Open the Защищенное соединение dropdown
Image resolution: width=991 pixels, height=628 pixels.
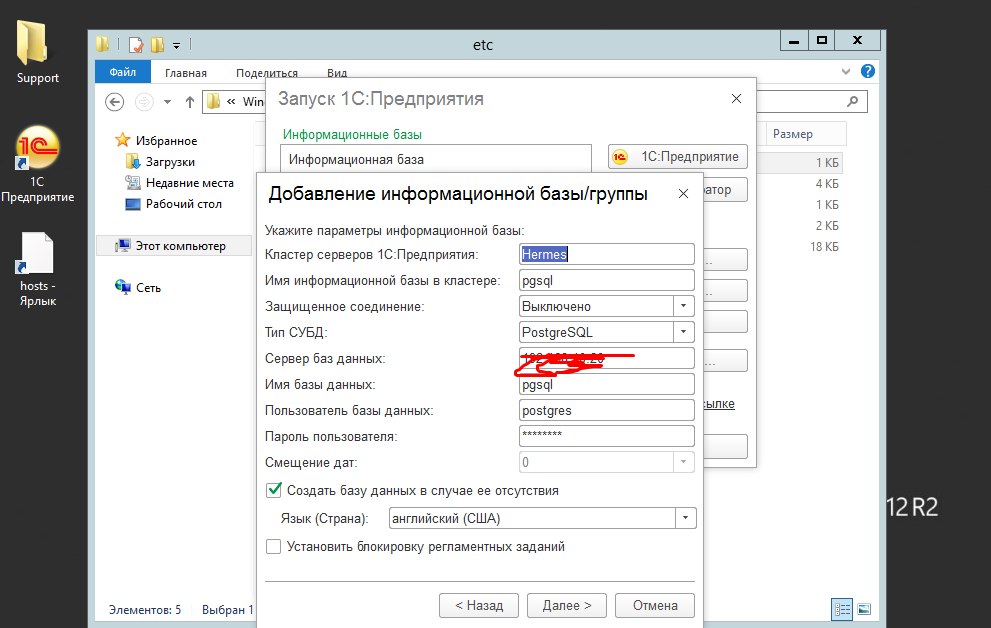point(683,306)
